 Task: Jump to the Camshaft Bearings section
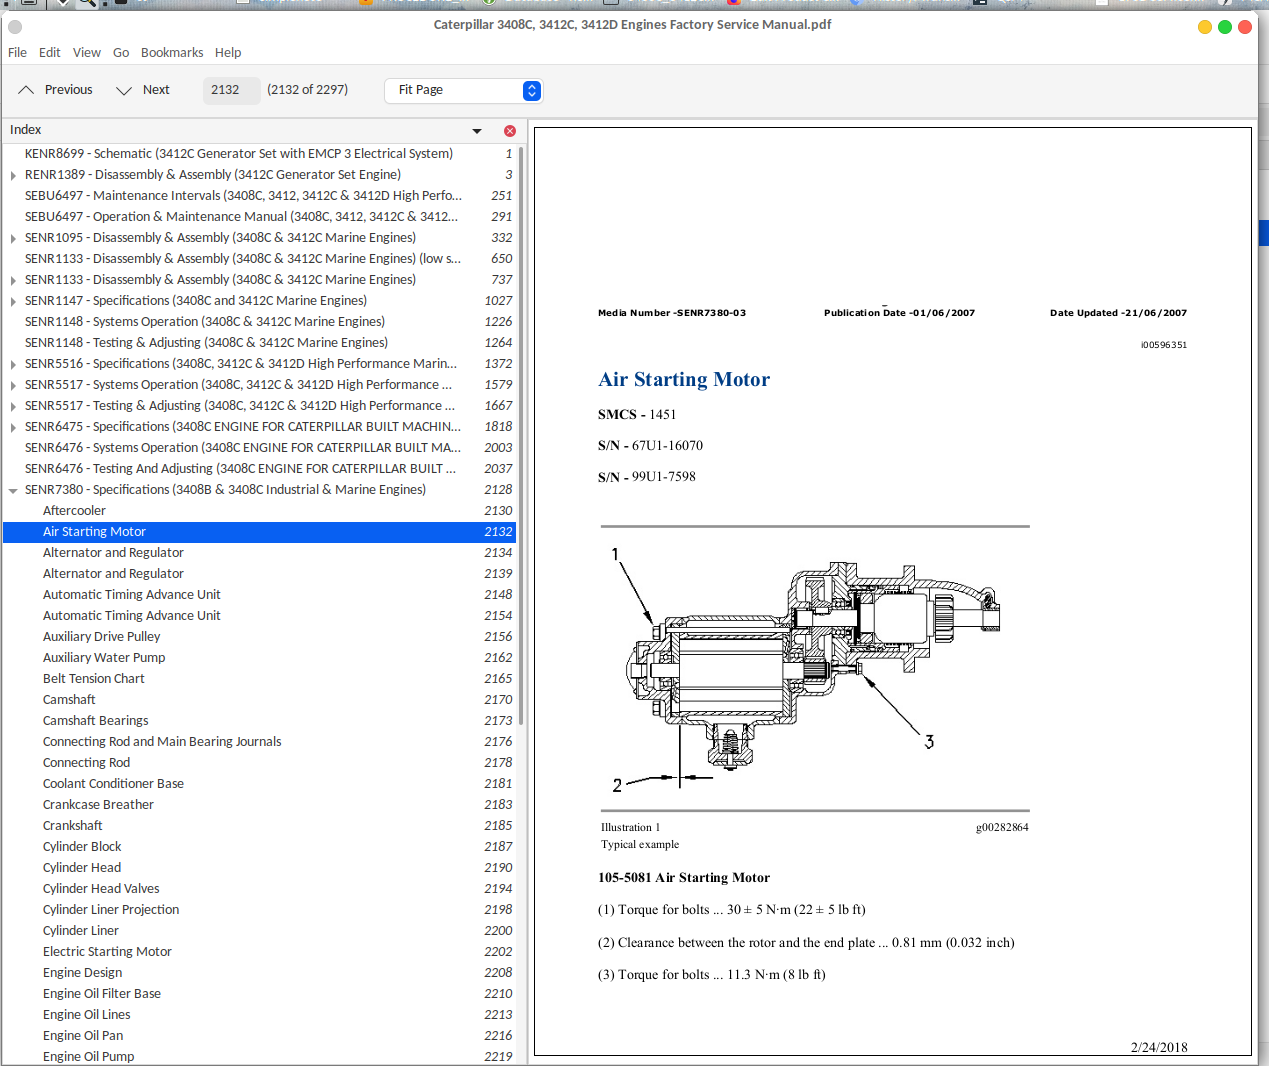pos(95,720)
